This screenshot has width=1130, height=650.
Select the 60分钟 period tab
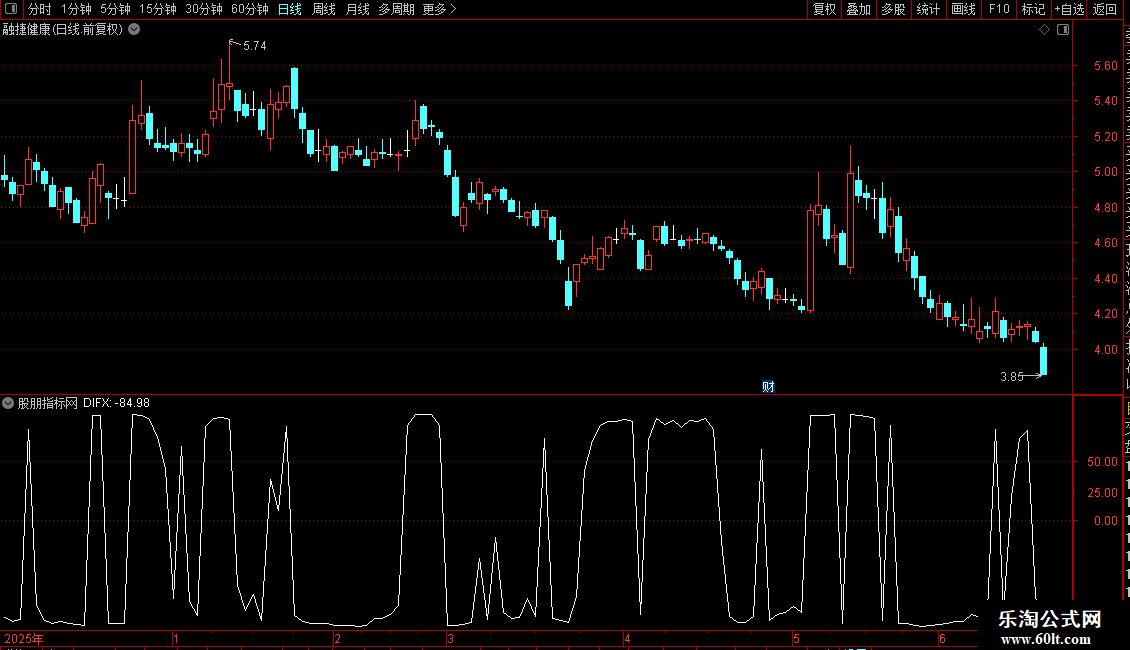250,9
